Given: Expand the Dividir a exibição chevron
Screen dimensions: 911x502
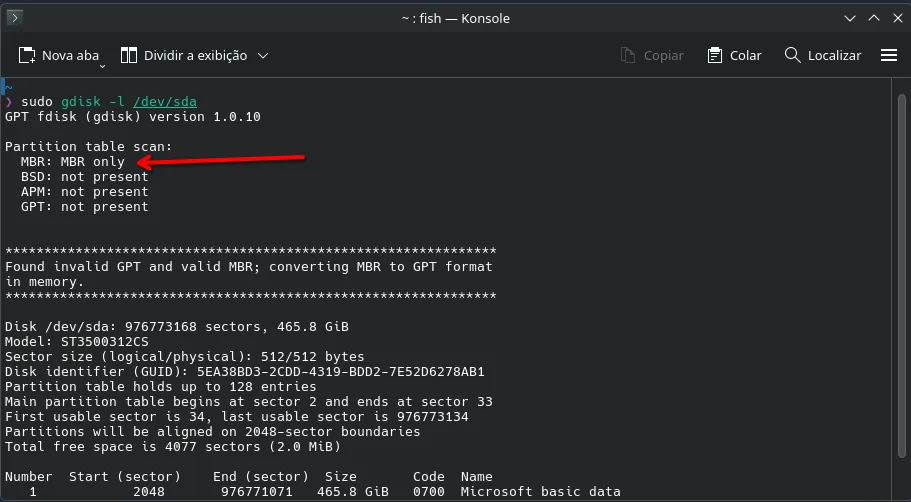Looking at the screenshot, I should click(263, 56).
